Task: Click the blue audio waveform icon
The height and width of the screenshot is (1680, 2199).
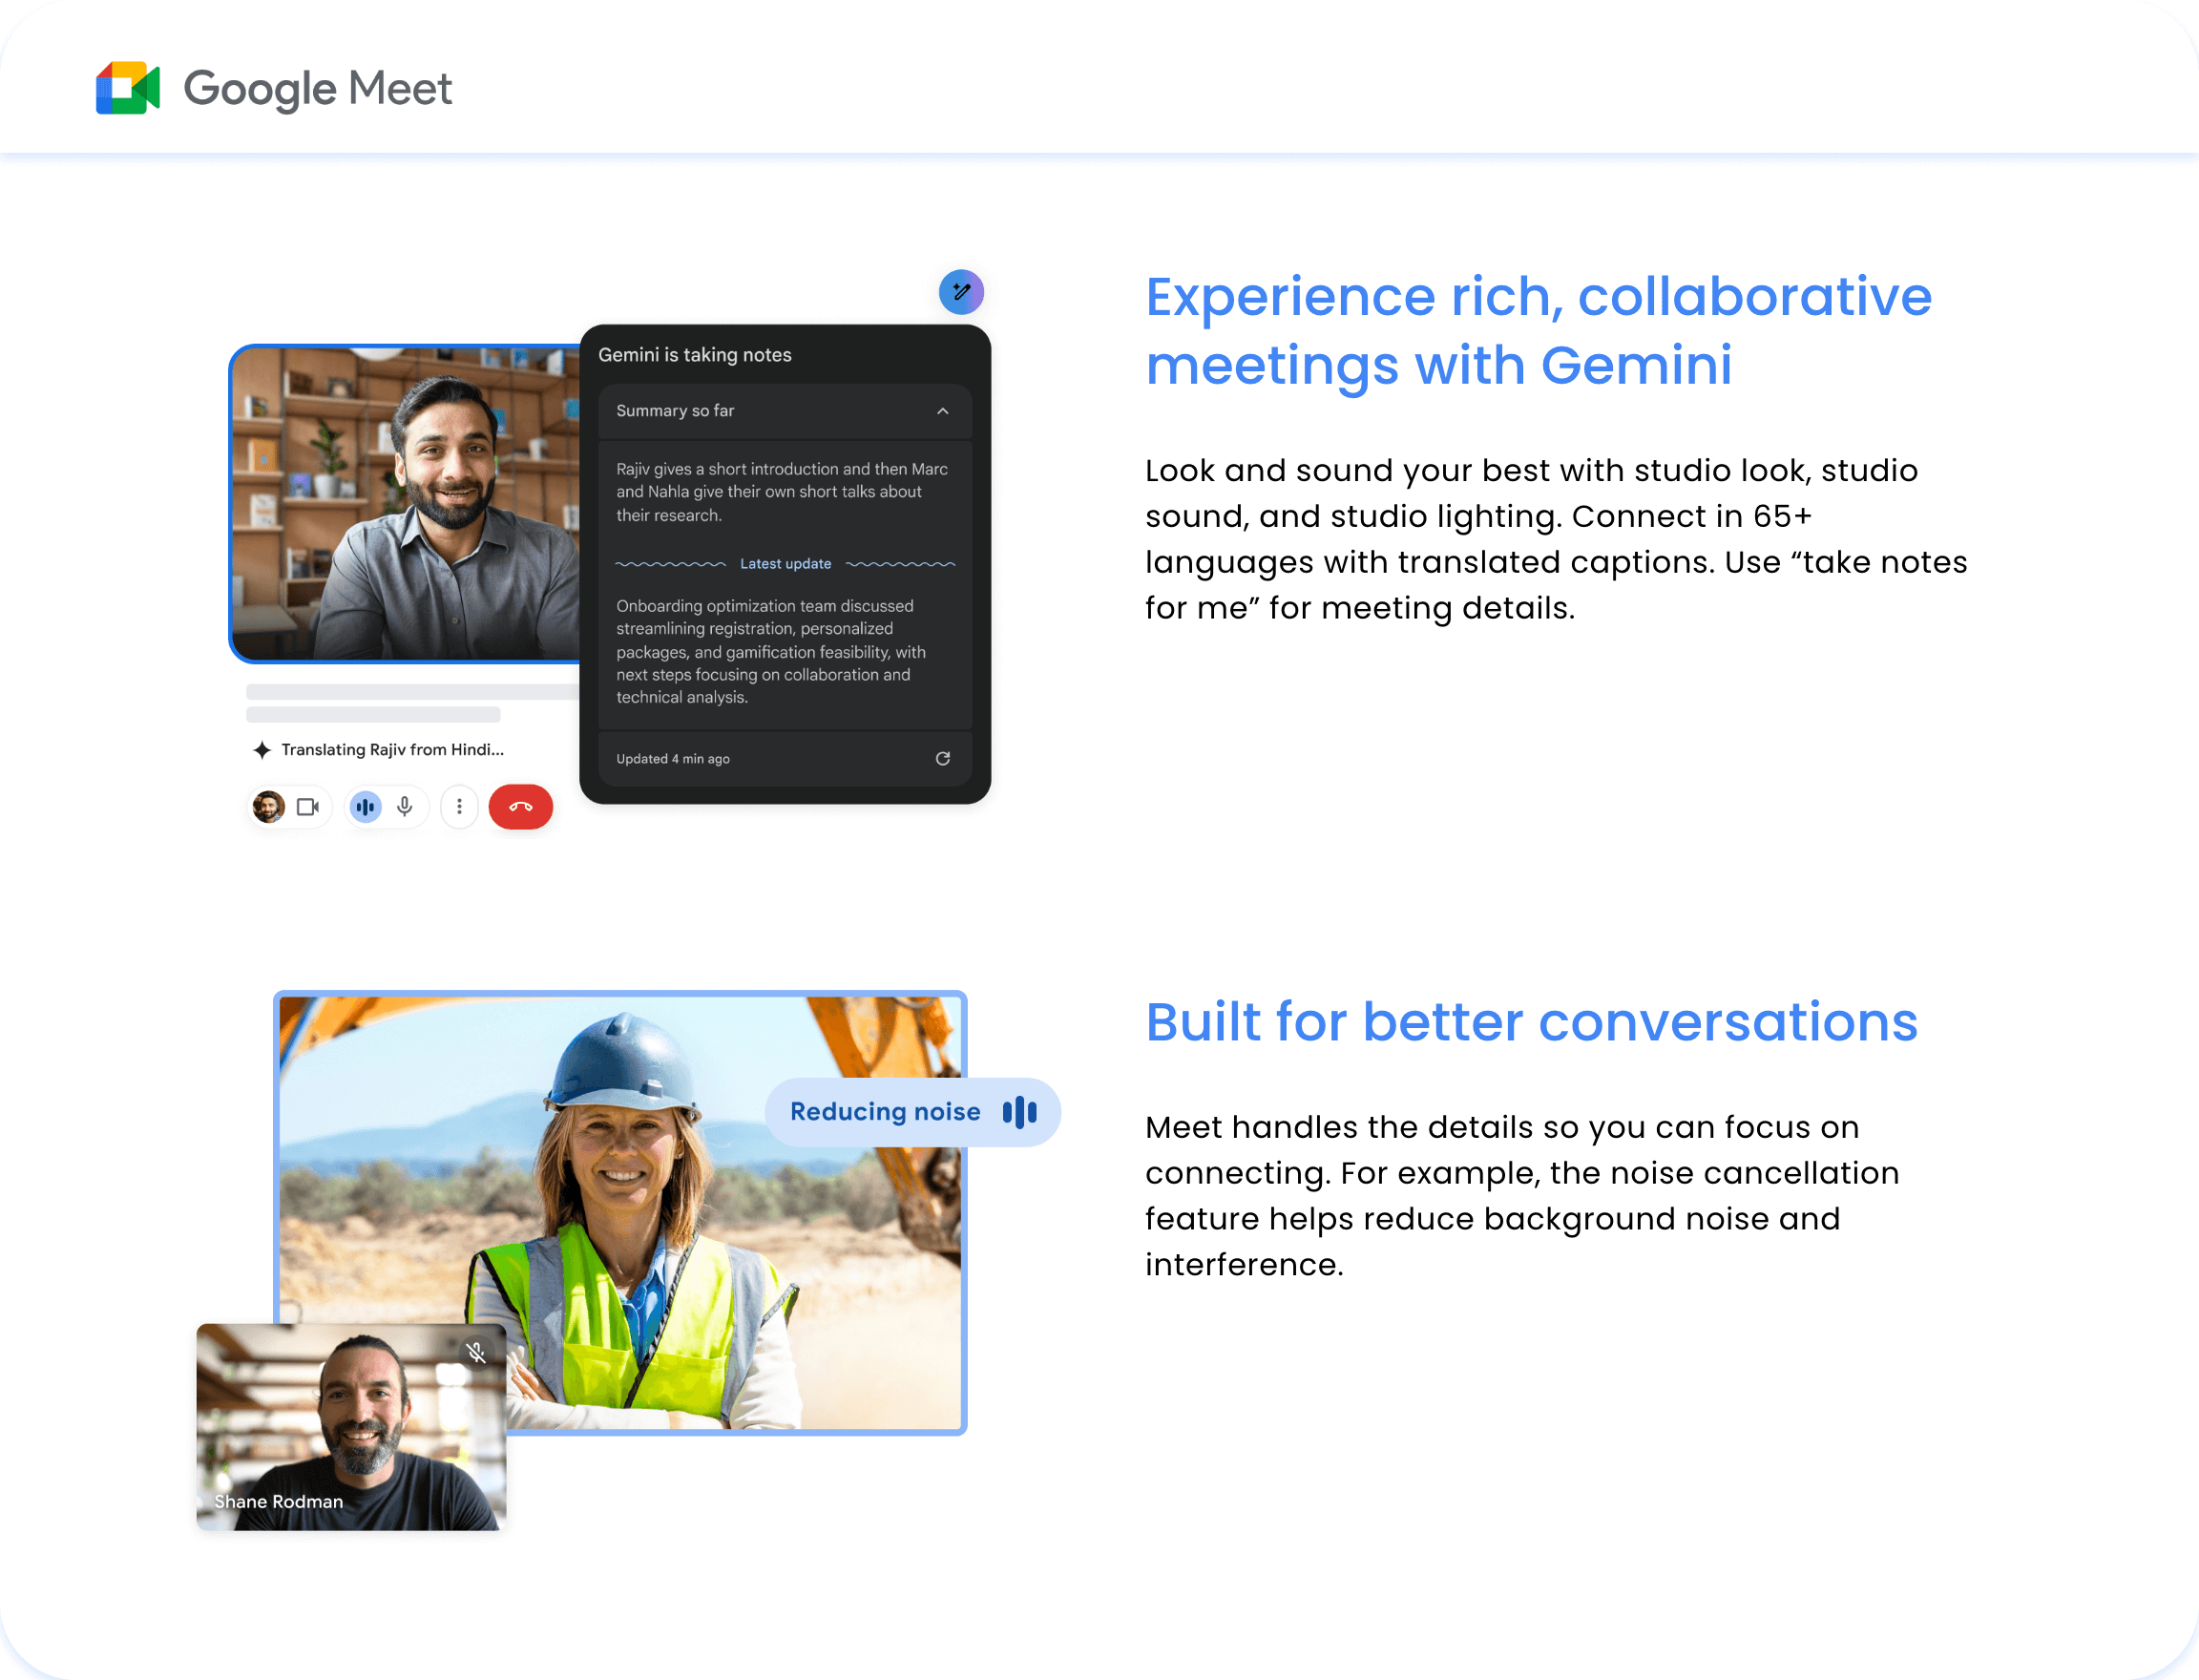Action: click(365, 807)
